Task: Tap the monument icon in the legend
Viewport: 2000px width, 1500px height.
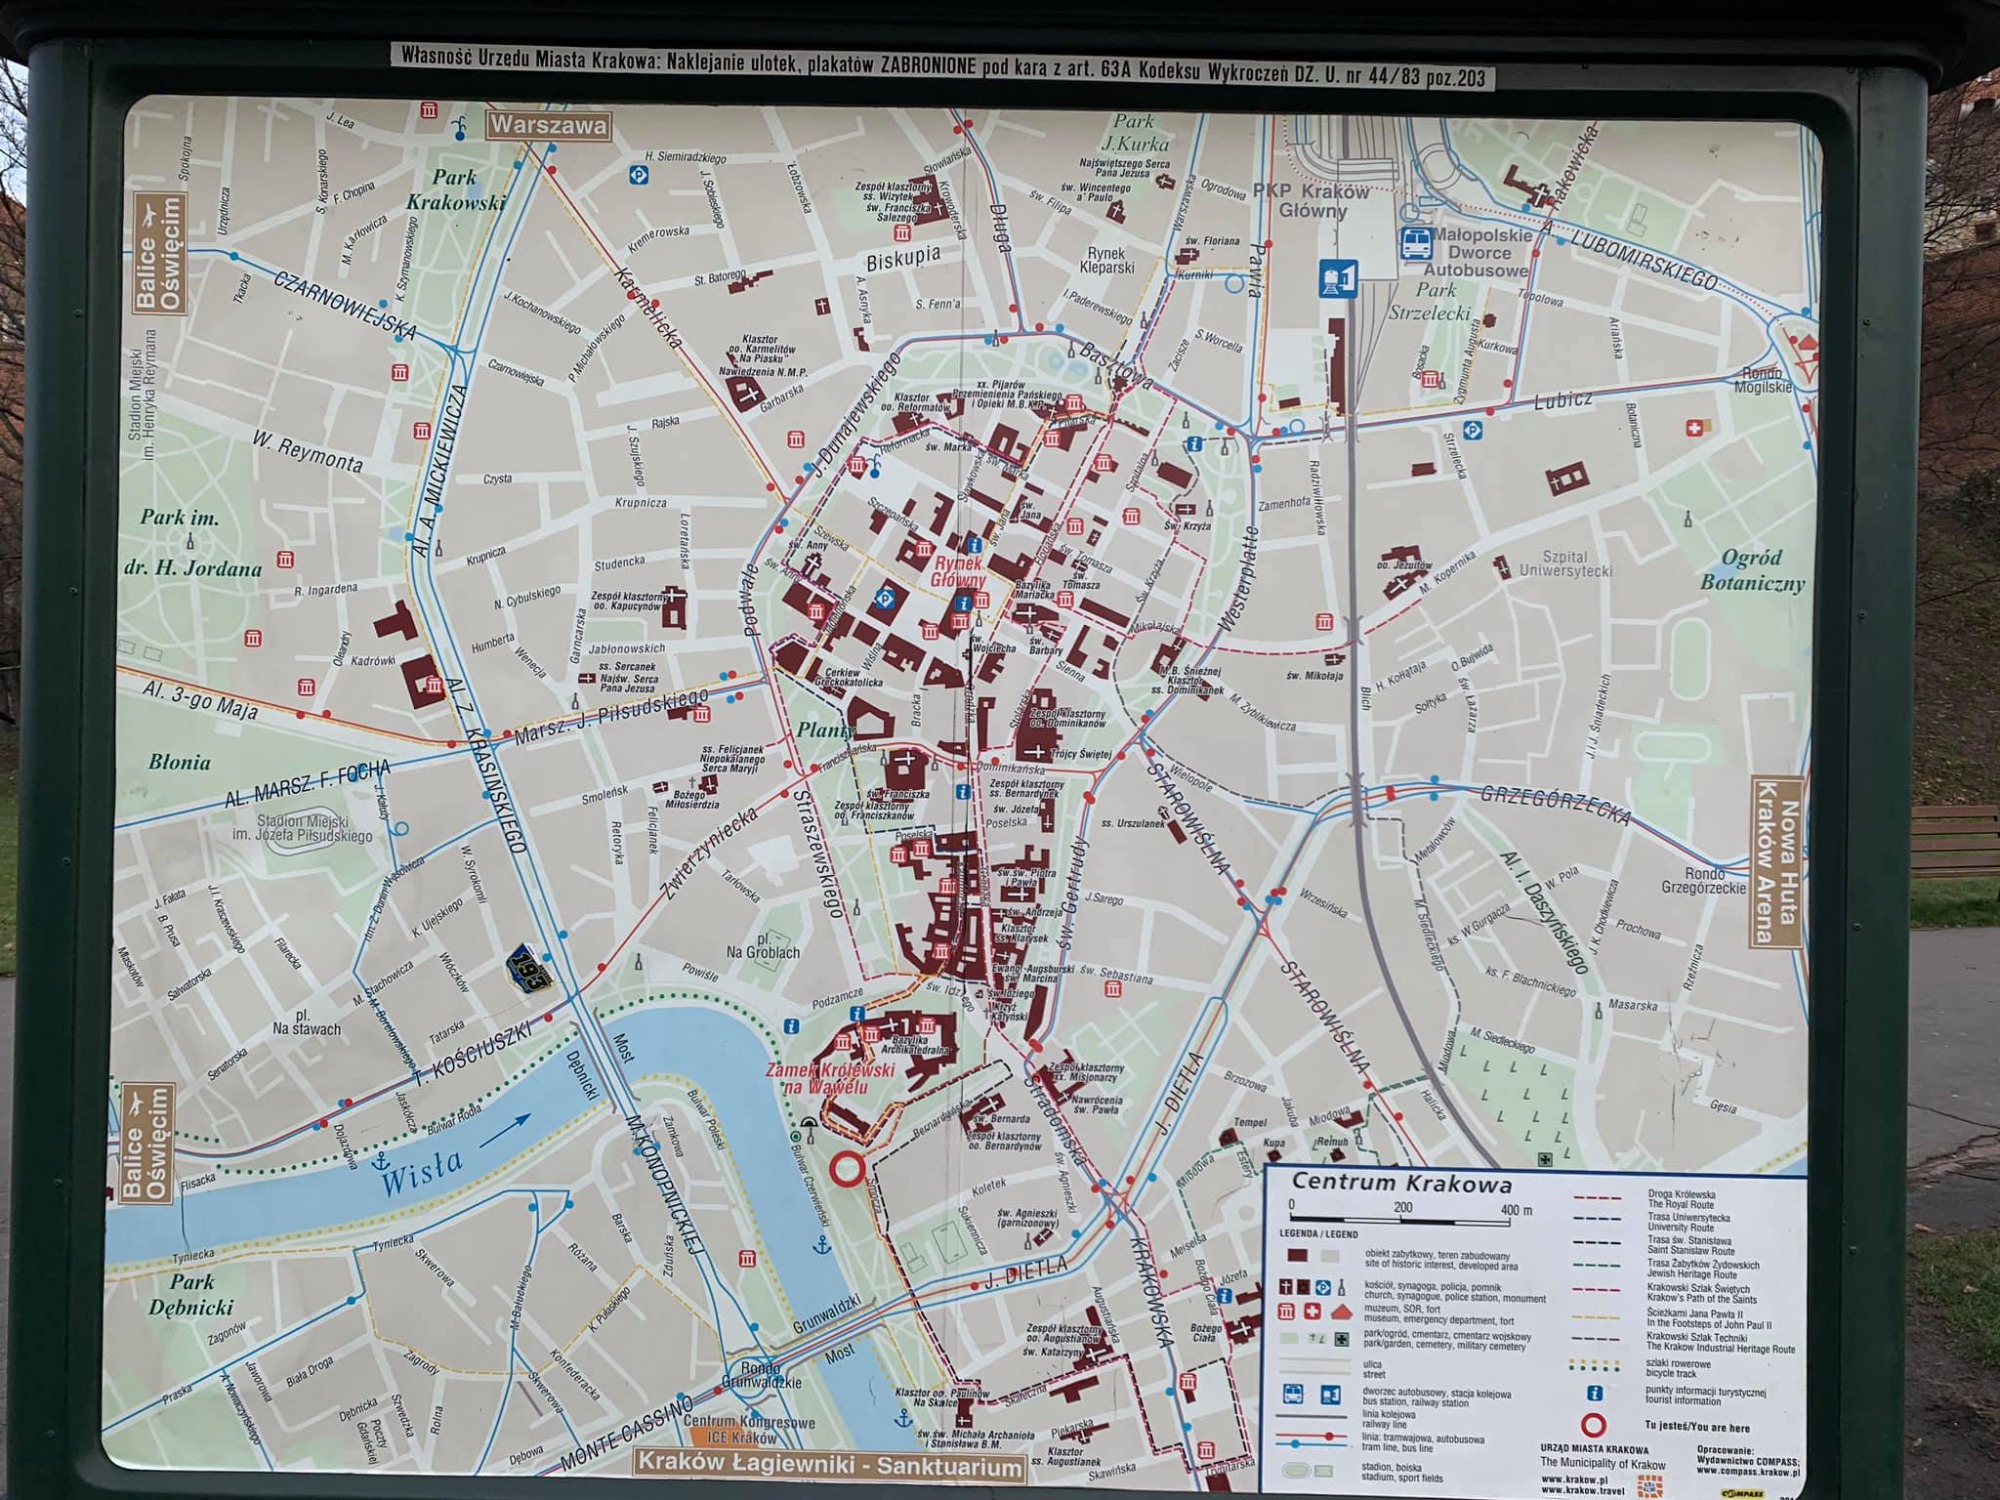Action: click(1341, 1287)
